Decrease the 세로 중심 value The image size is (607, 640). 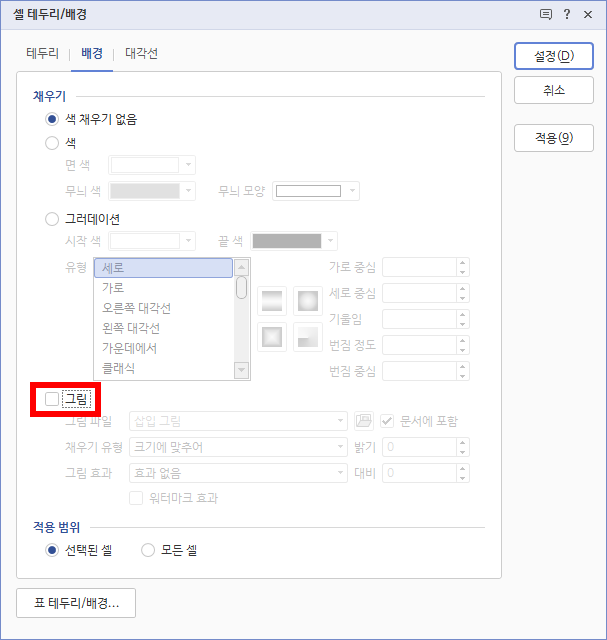(462, 298)
